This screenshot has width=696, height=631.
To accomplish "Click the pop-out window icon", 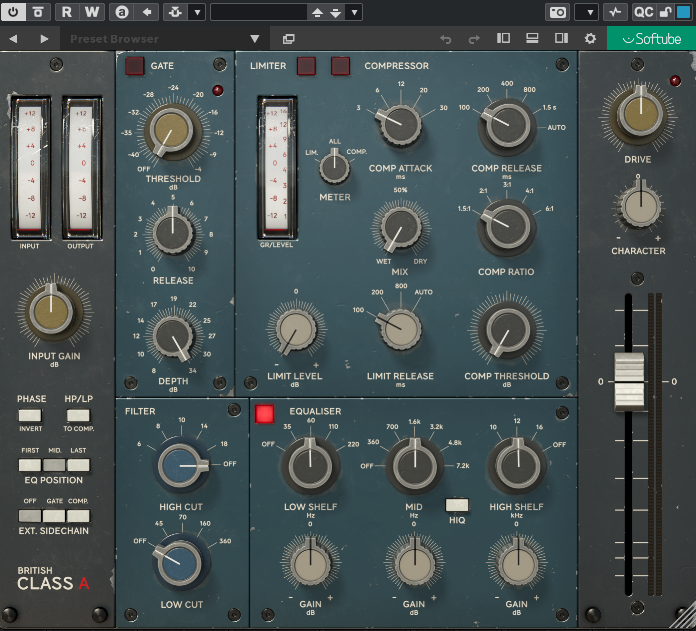I will tap(289, 39).
